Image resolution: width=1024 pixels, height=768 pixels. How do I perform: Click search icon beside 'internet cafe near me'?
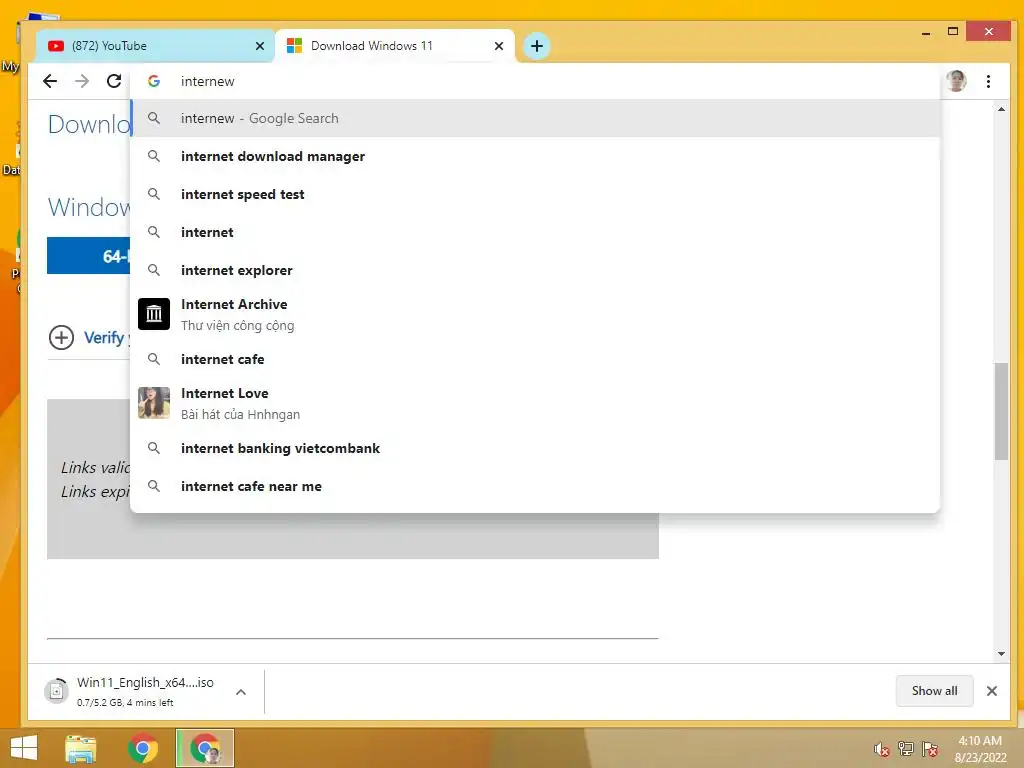154,486
